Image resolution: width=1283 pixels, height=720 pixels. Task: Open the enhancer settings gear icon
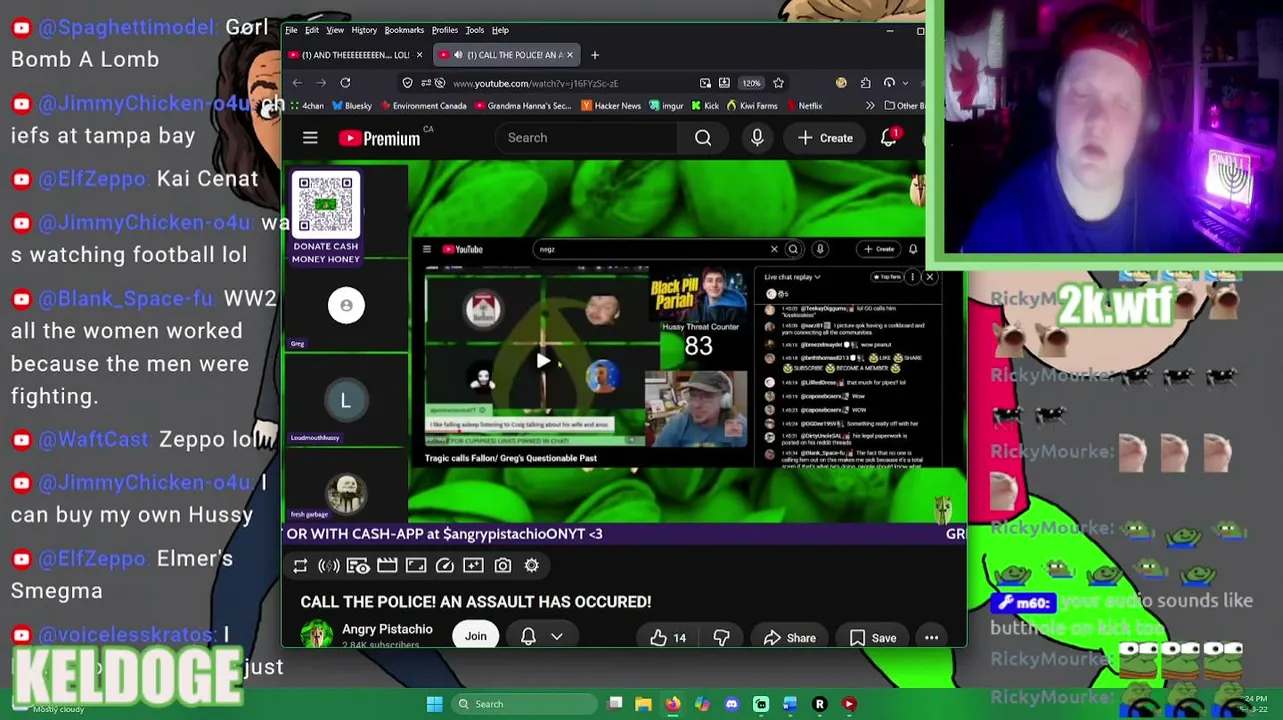pos(532,566)
